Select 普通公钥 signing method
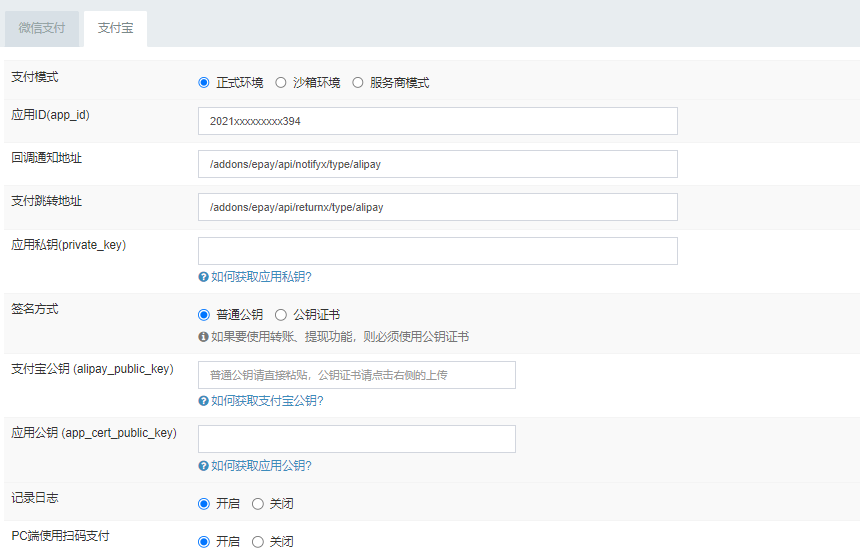This screenshot has height=560, width=860. tap(204, 315)
